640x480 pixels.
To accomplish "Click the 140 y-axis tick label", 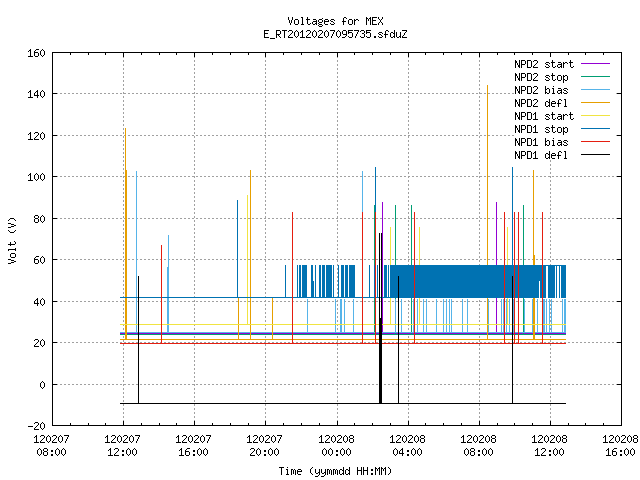I will pyautogui.click(x=36, y=94).
